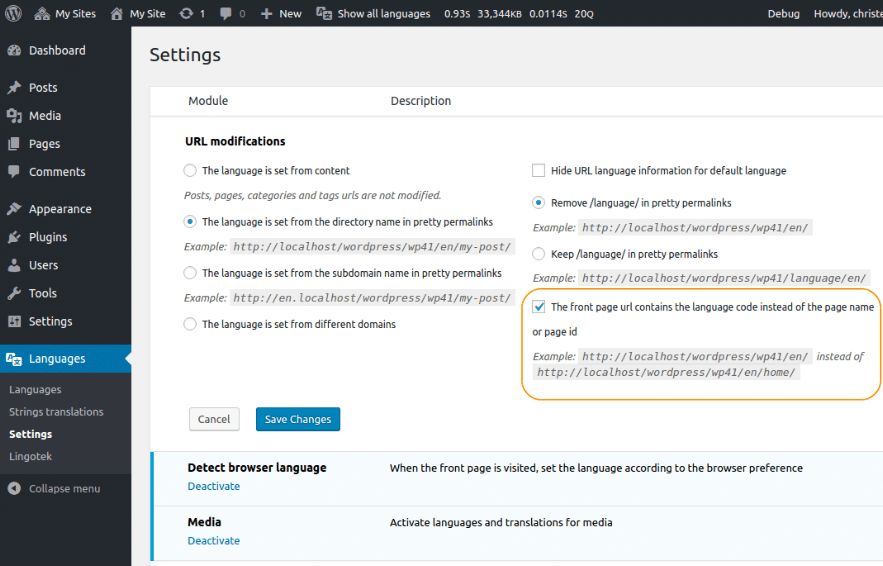Uncheck front page url contains language code option
Image resolution: width=883 pixels, height=566 pixels.
point(538,306)
